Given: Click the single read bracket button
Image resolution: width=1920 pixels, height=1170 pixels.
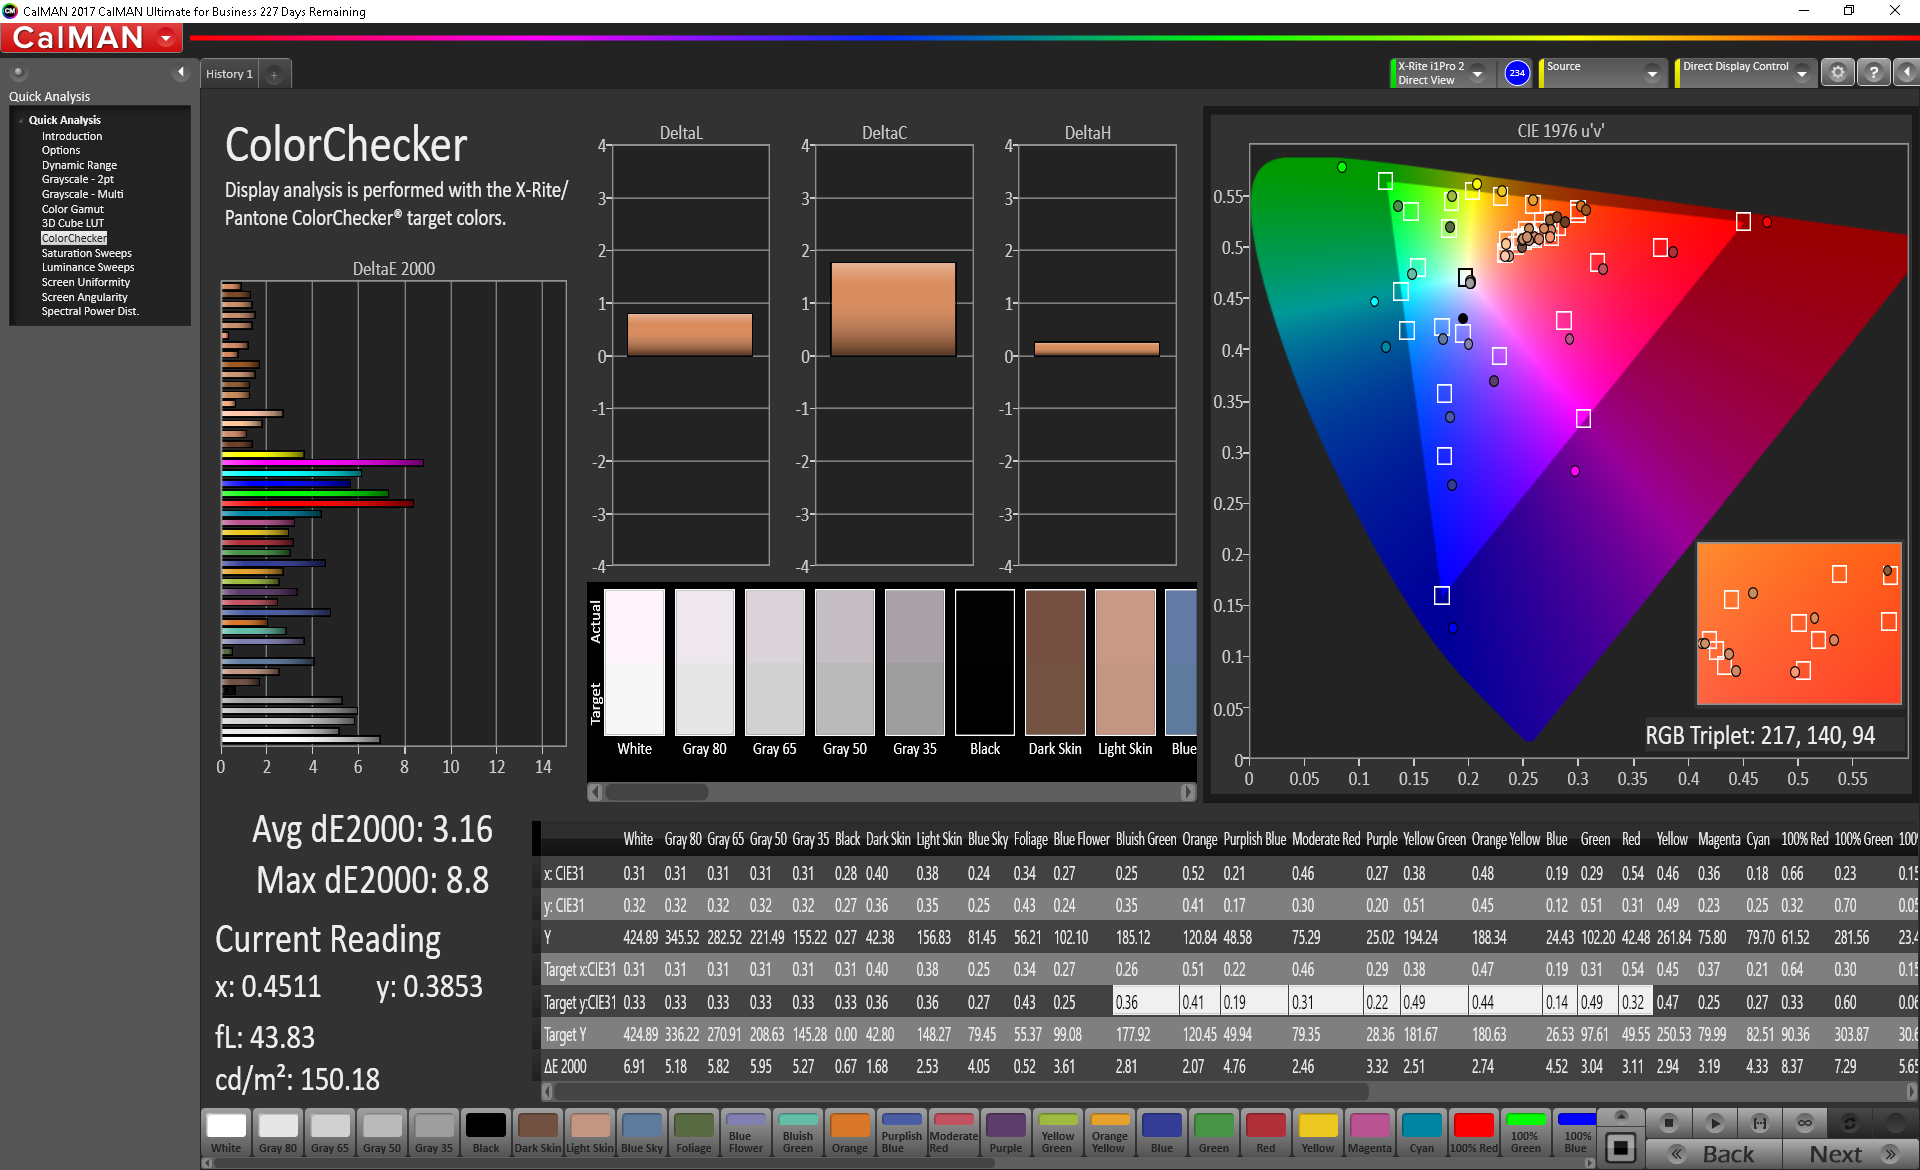Looking at the screenshot, I should click(1760, 1122).
